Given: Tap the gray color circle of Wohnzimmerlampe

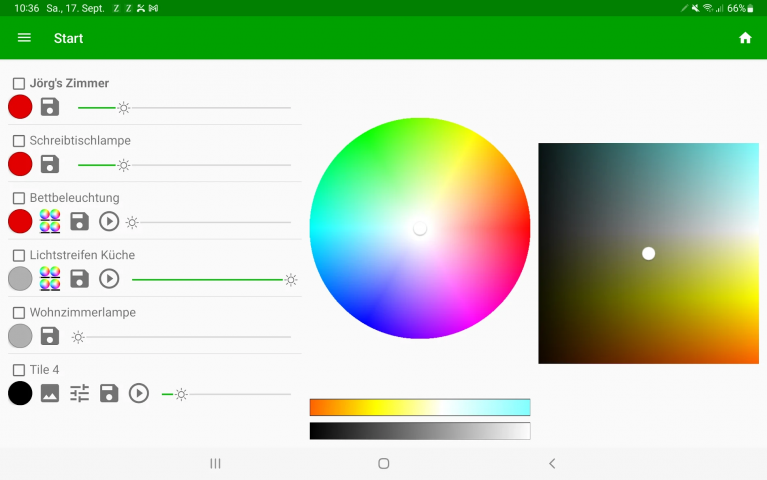Looking at the screenshot, I should [20, 336].
